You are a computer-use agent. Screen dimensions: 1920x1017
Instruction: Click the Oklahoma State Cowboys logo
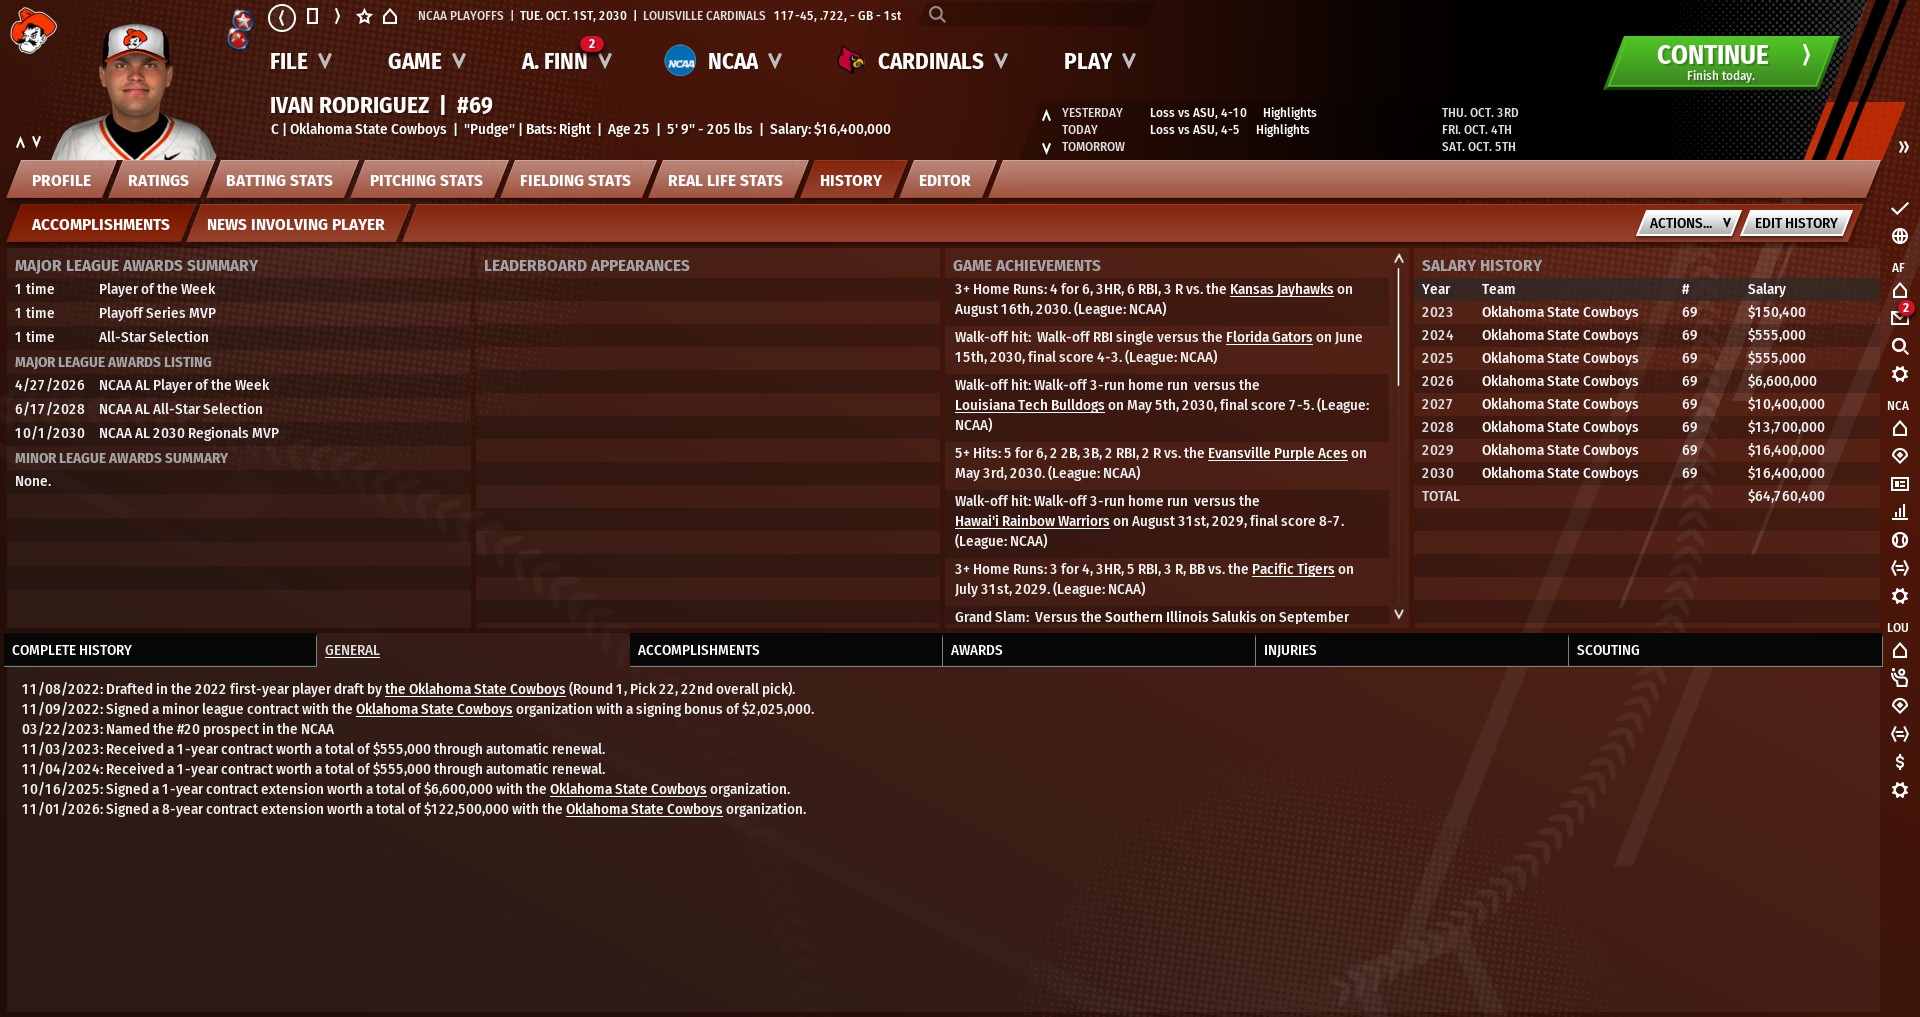point(32,30)
